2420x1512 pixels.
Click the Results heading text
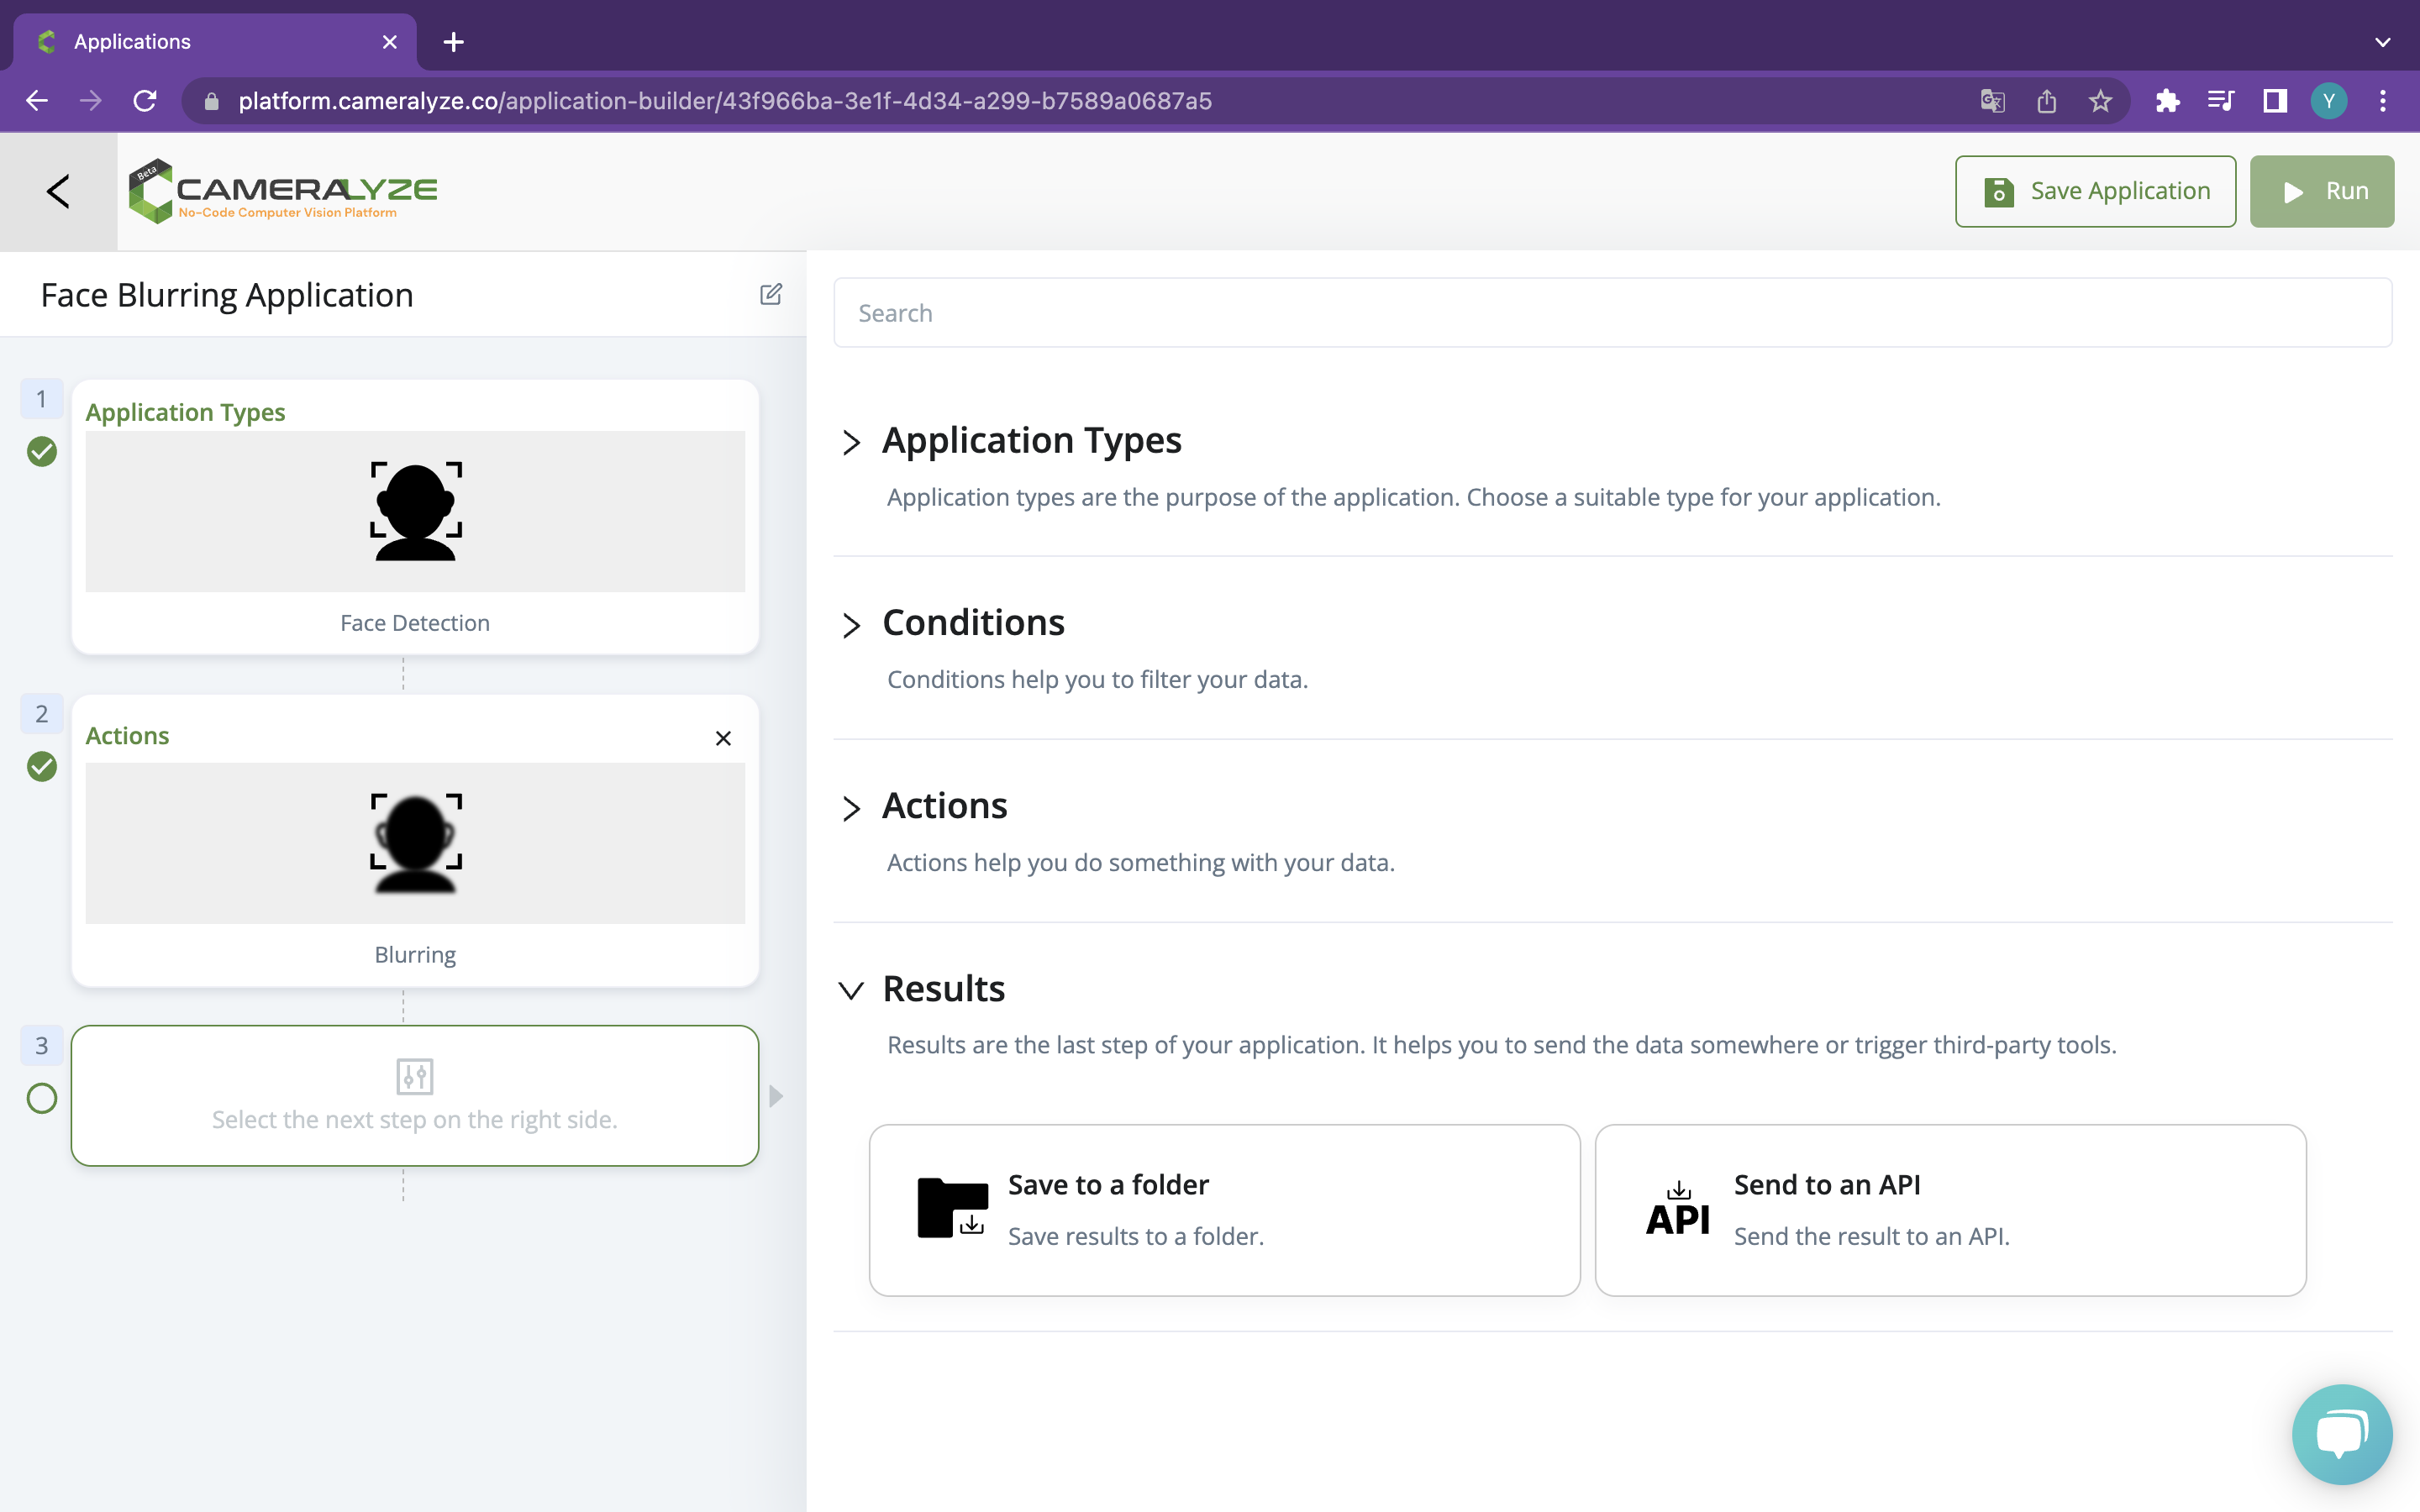tap(943, 988)
